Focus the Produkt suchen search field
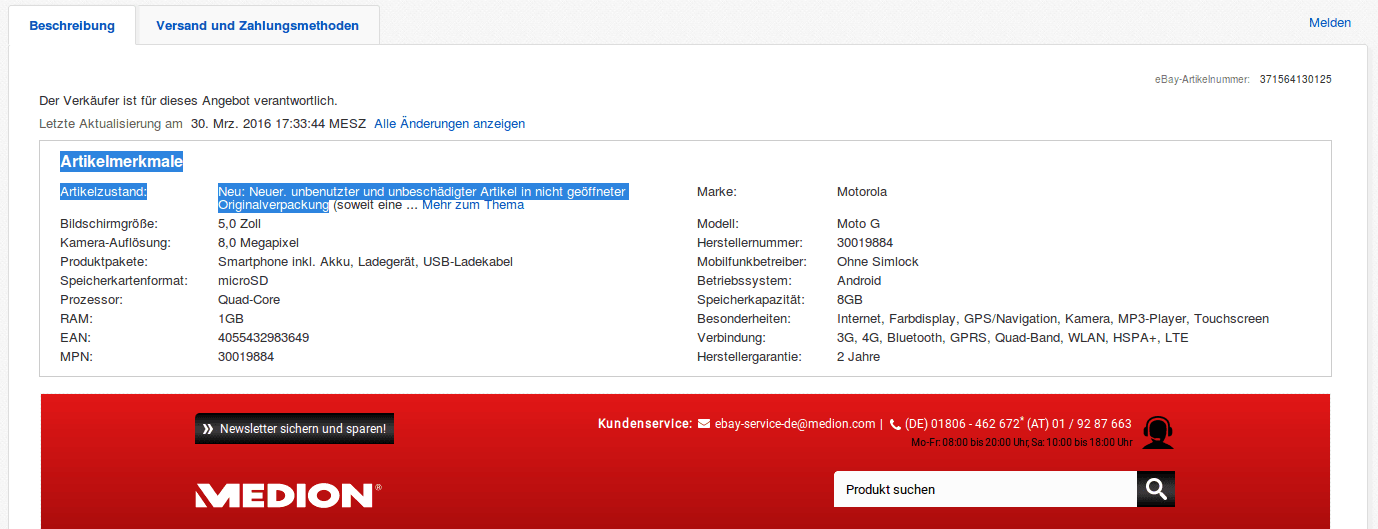 pos(985,489)
